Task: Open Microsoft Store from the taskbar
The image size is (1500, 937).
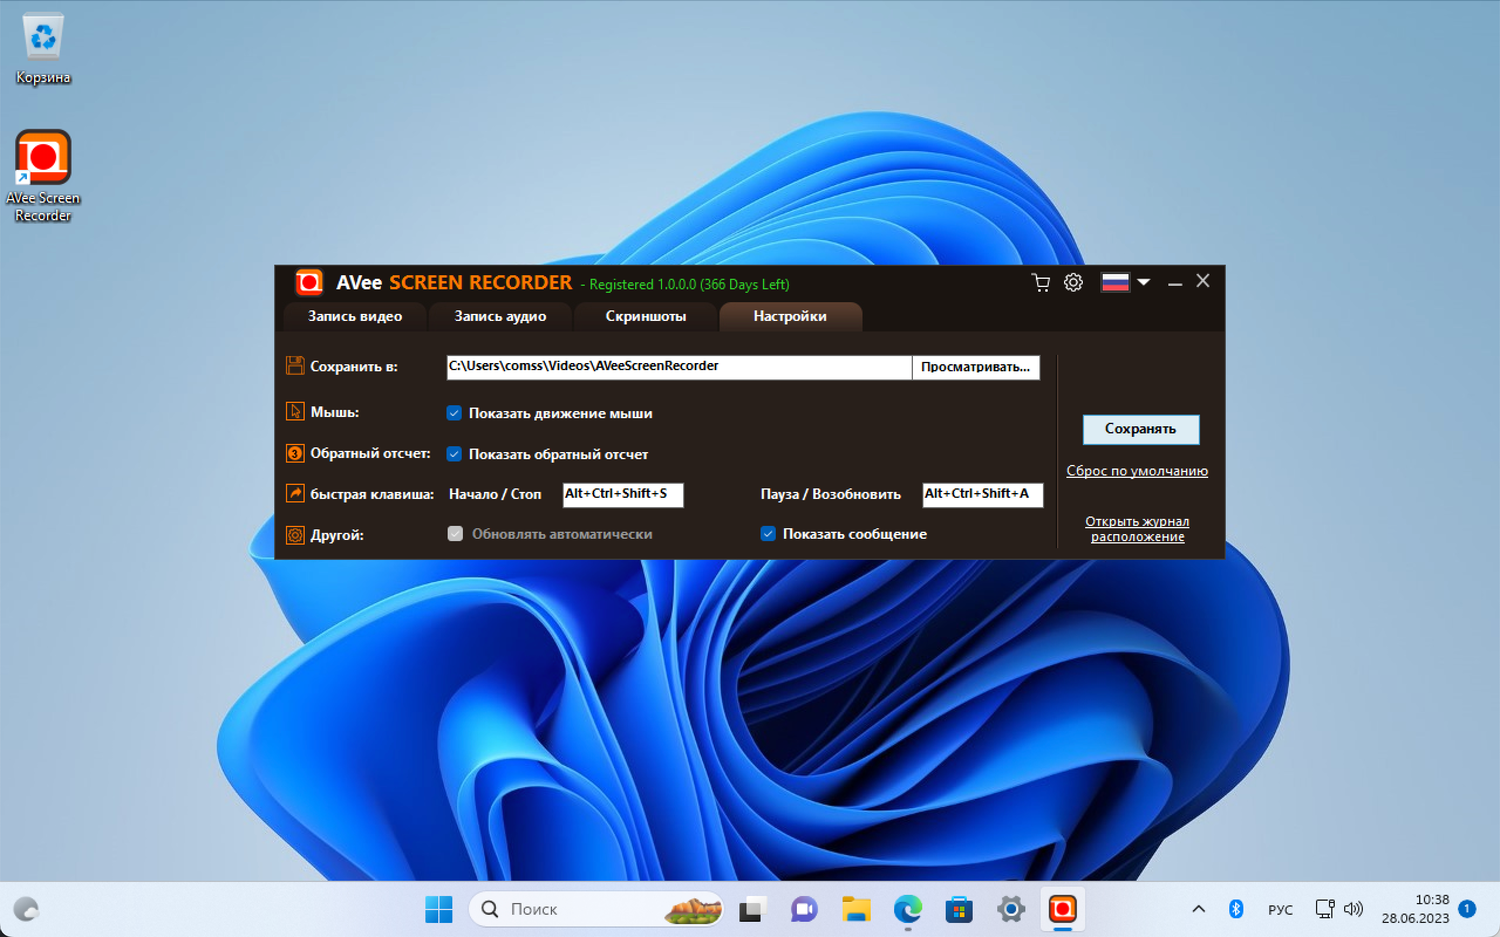Action: coord(959,909)
